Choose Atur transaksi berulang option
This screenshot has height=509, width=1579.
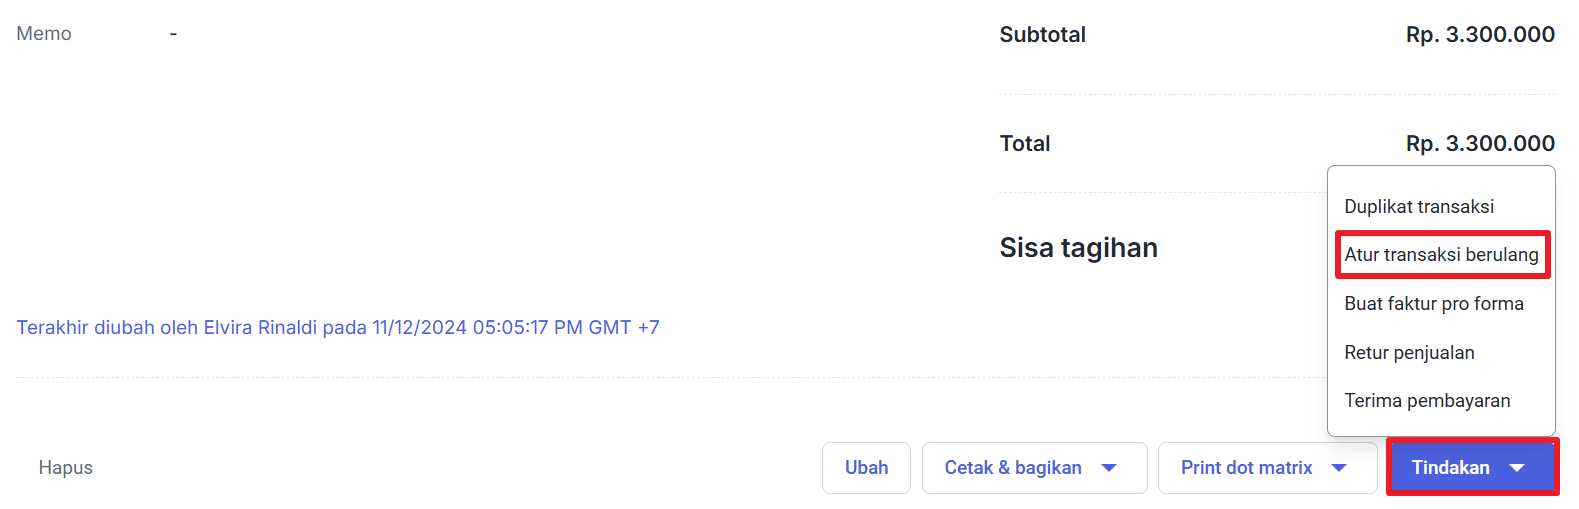pos(1440,255)
